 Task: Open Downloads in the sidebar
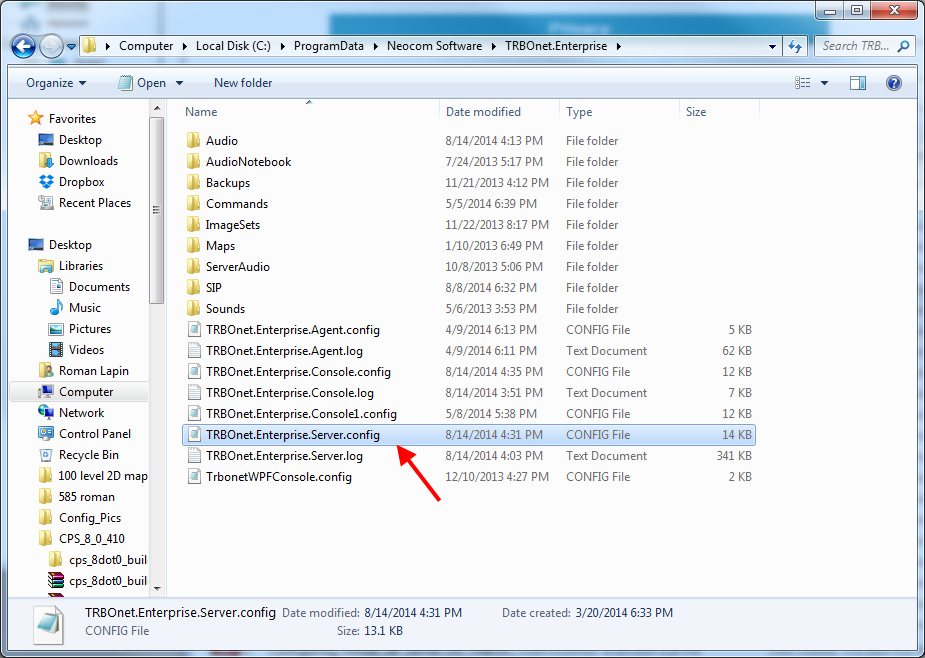point(88,161)
